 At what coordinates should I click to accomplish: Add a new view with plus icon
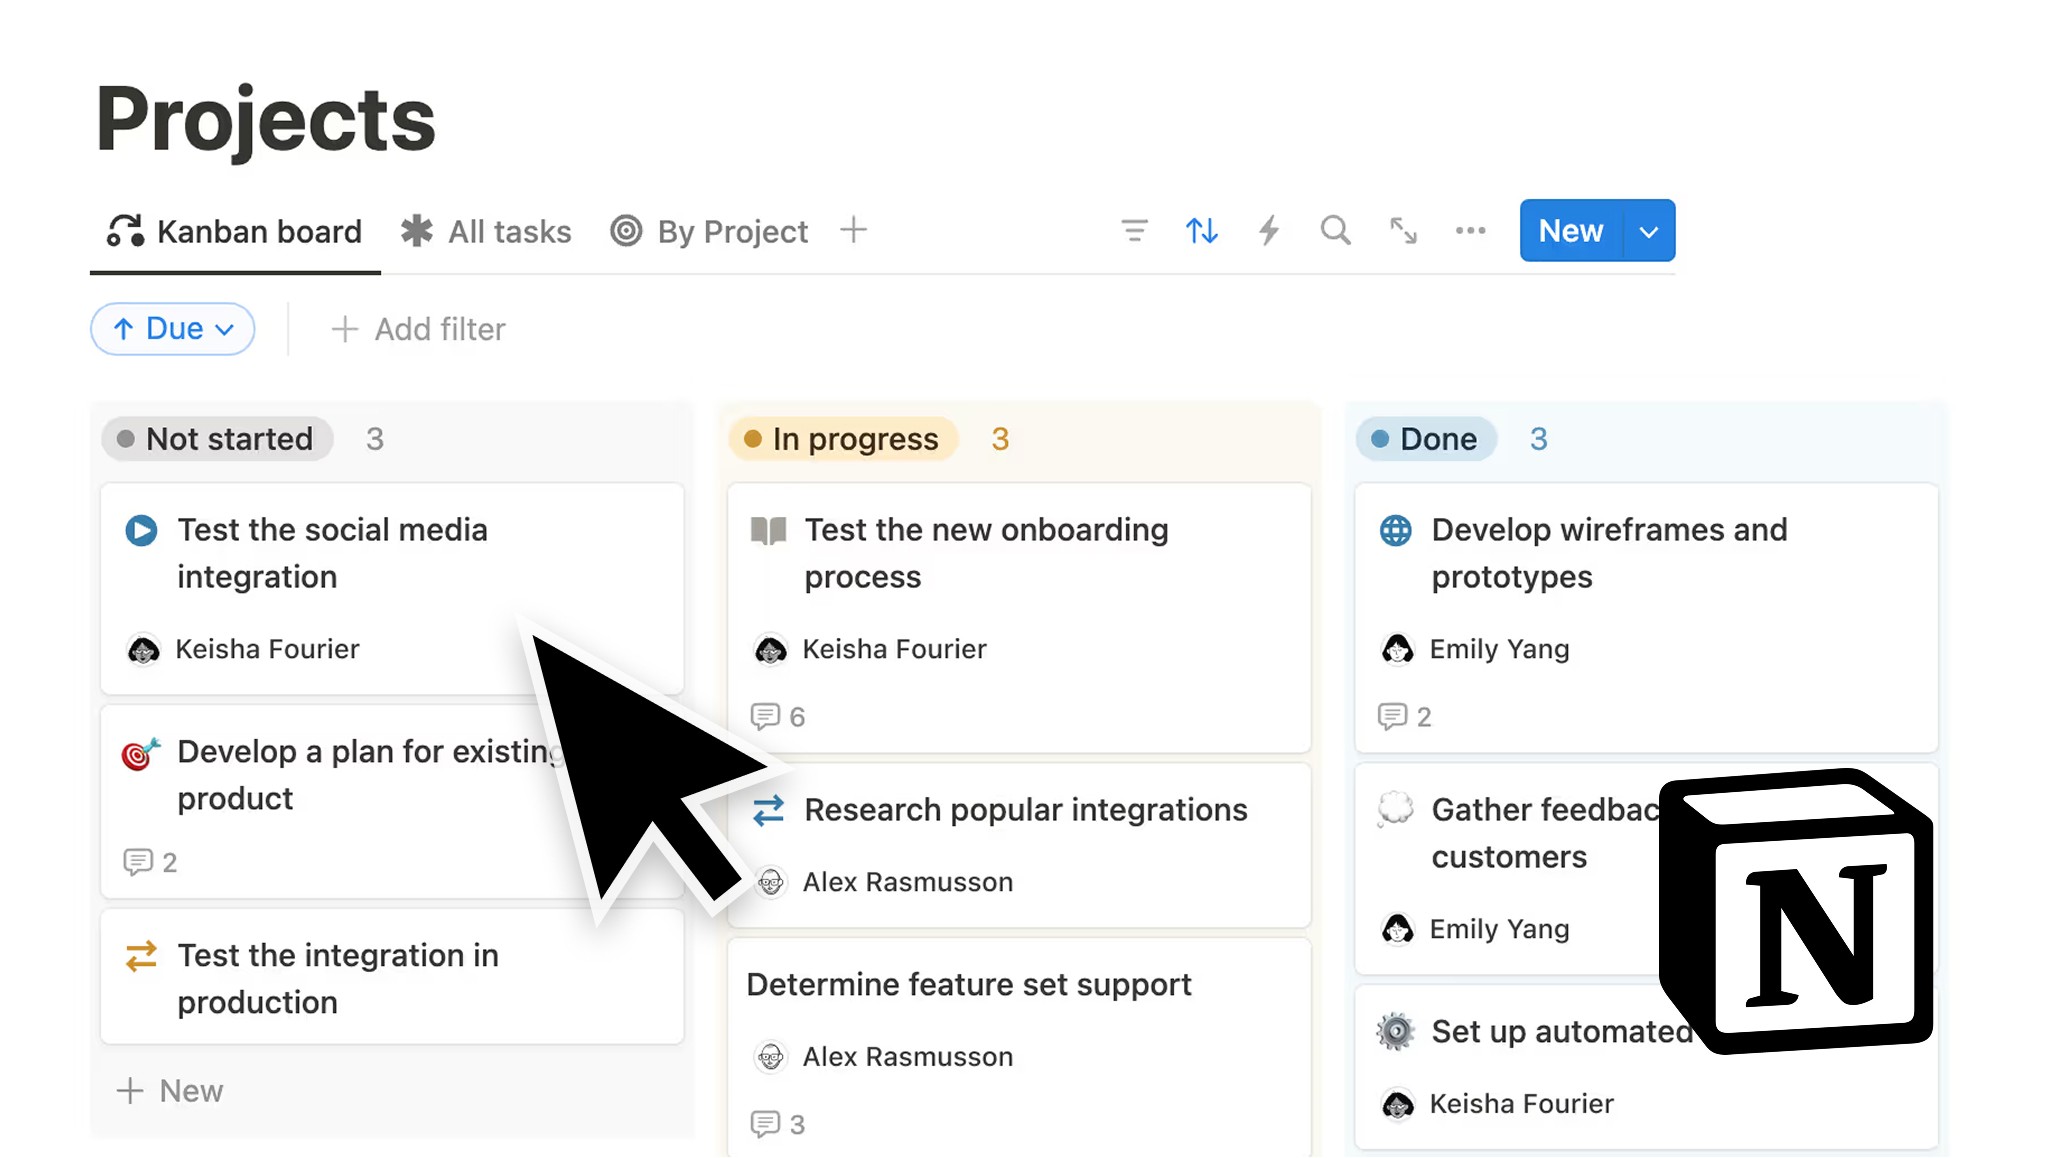(x=853, y=230)
